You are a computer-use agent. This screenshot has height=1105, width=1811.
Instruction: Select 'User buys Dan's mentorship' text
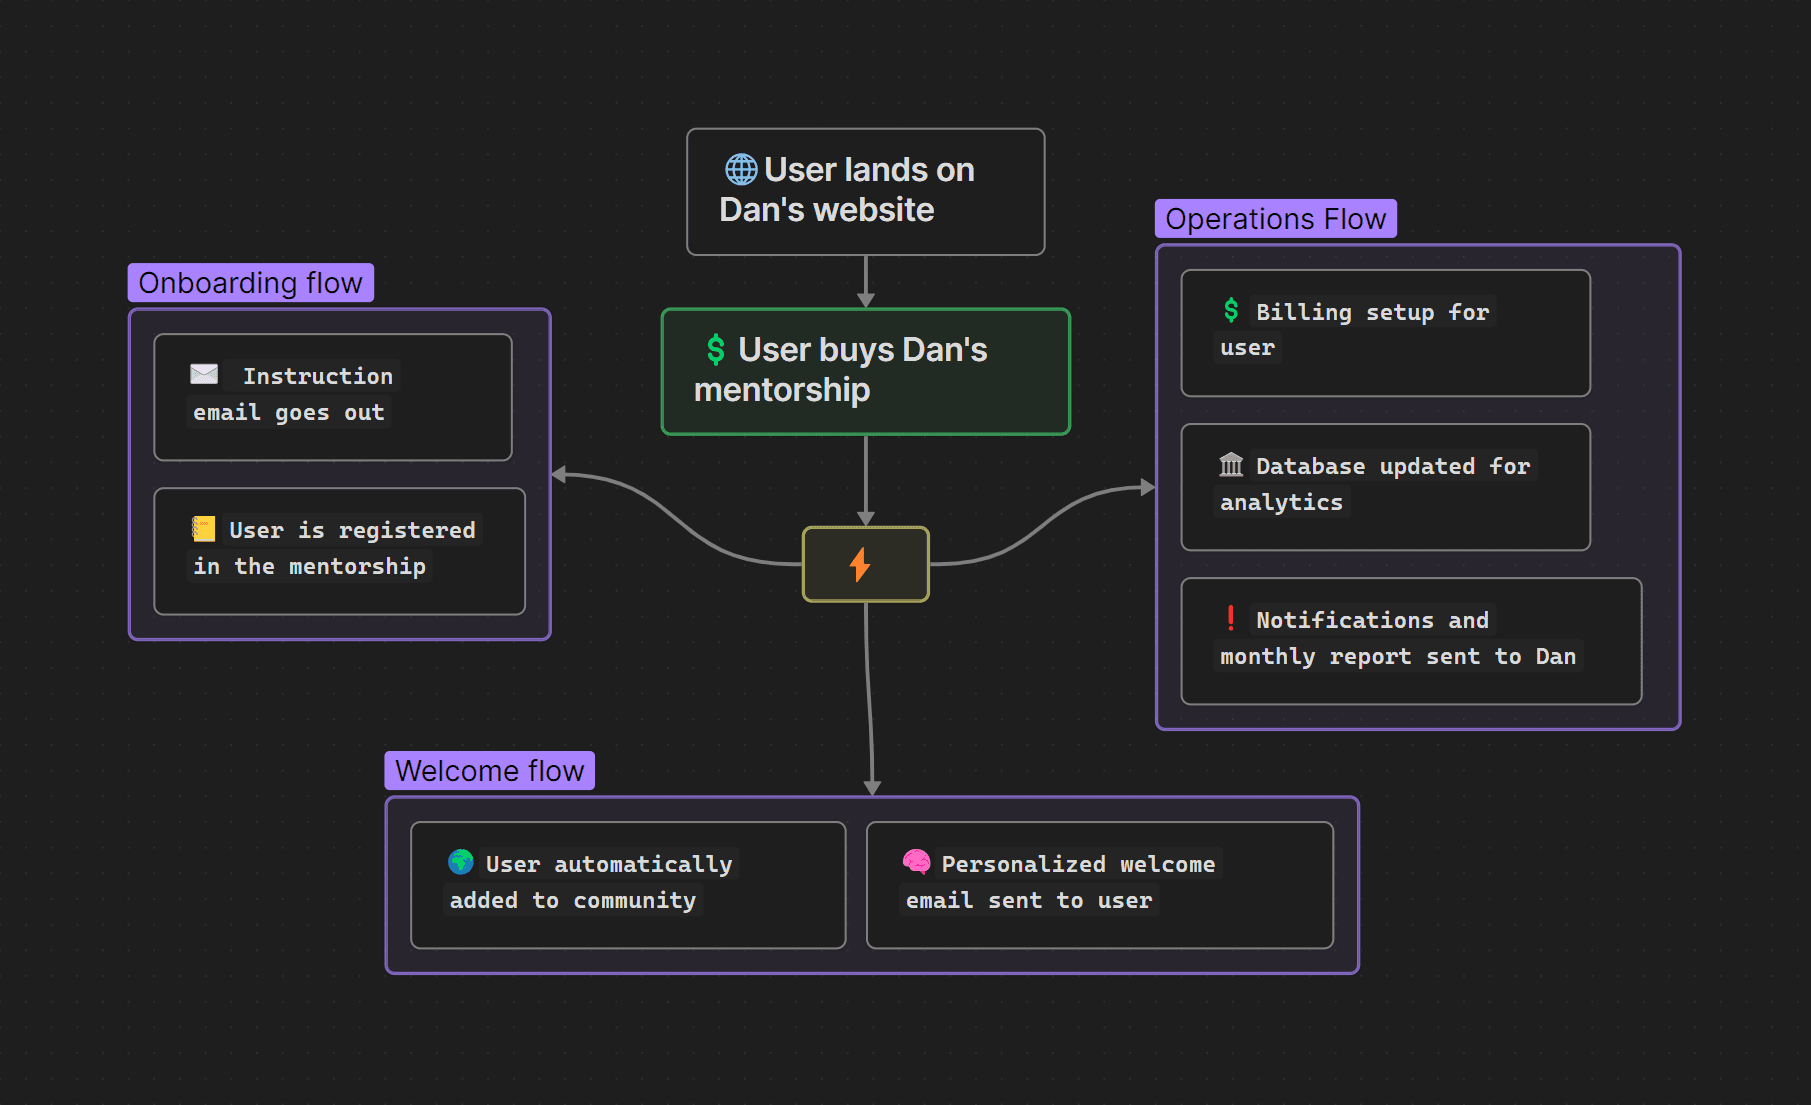click(x=841, y=370)
